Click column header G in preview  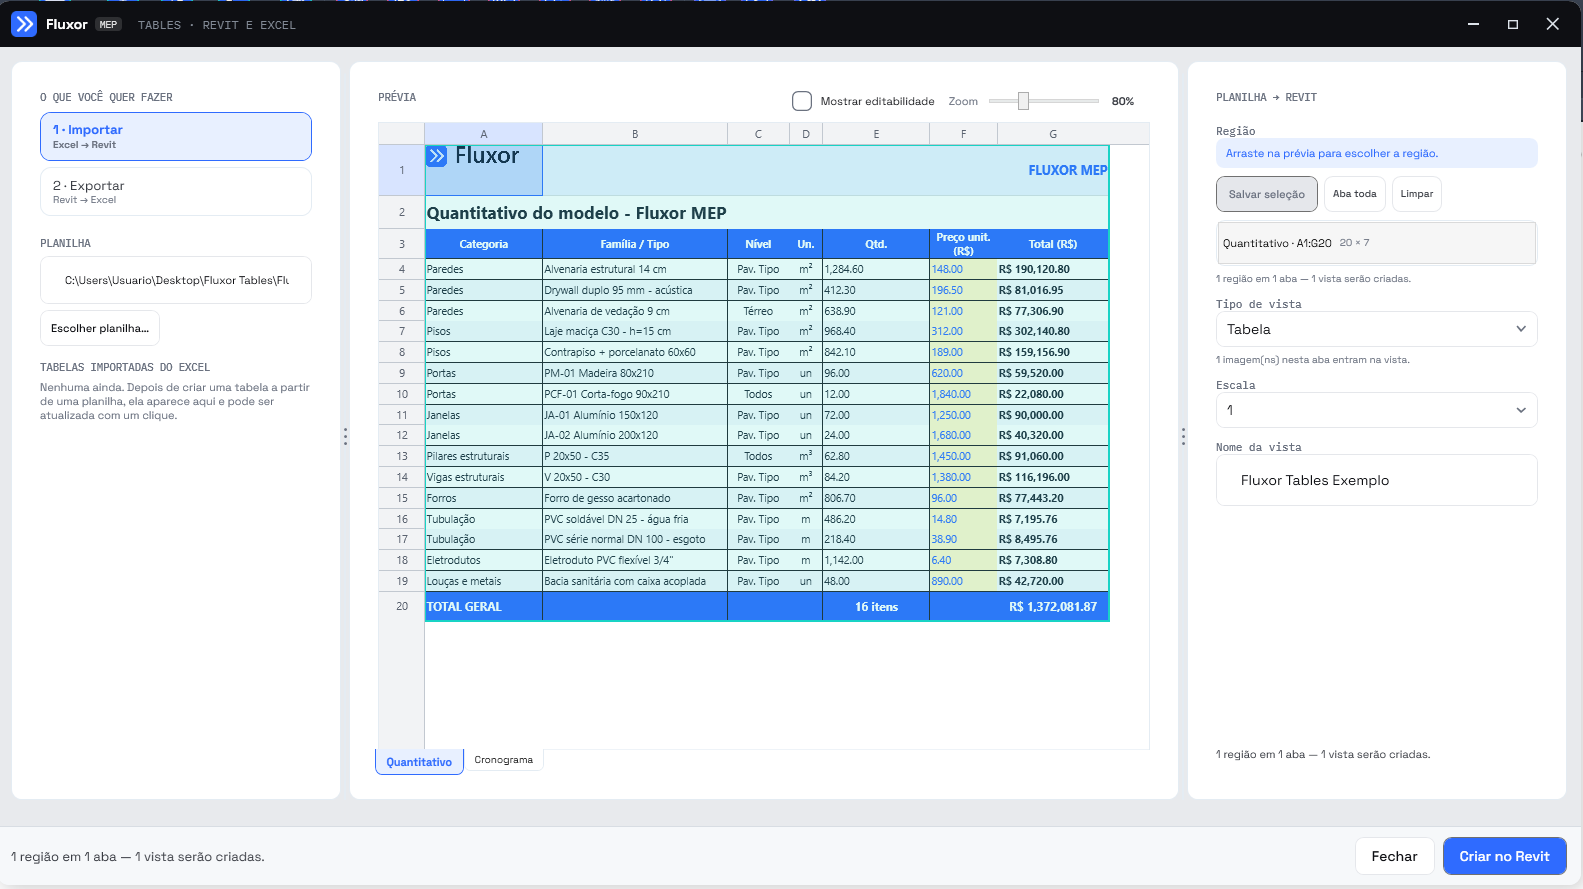[x=1053, y=134]
